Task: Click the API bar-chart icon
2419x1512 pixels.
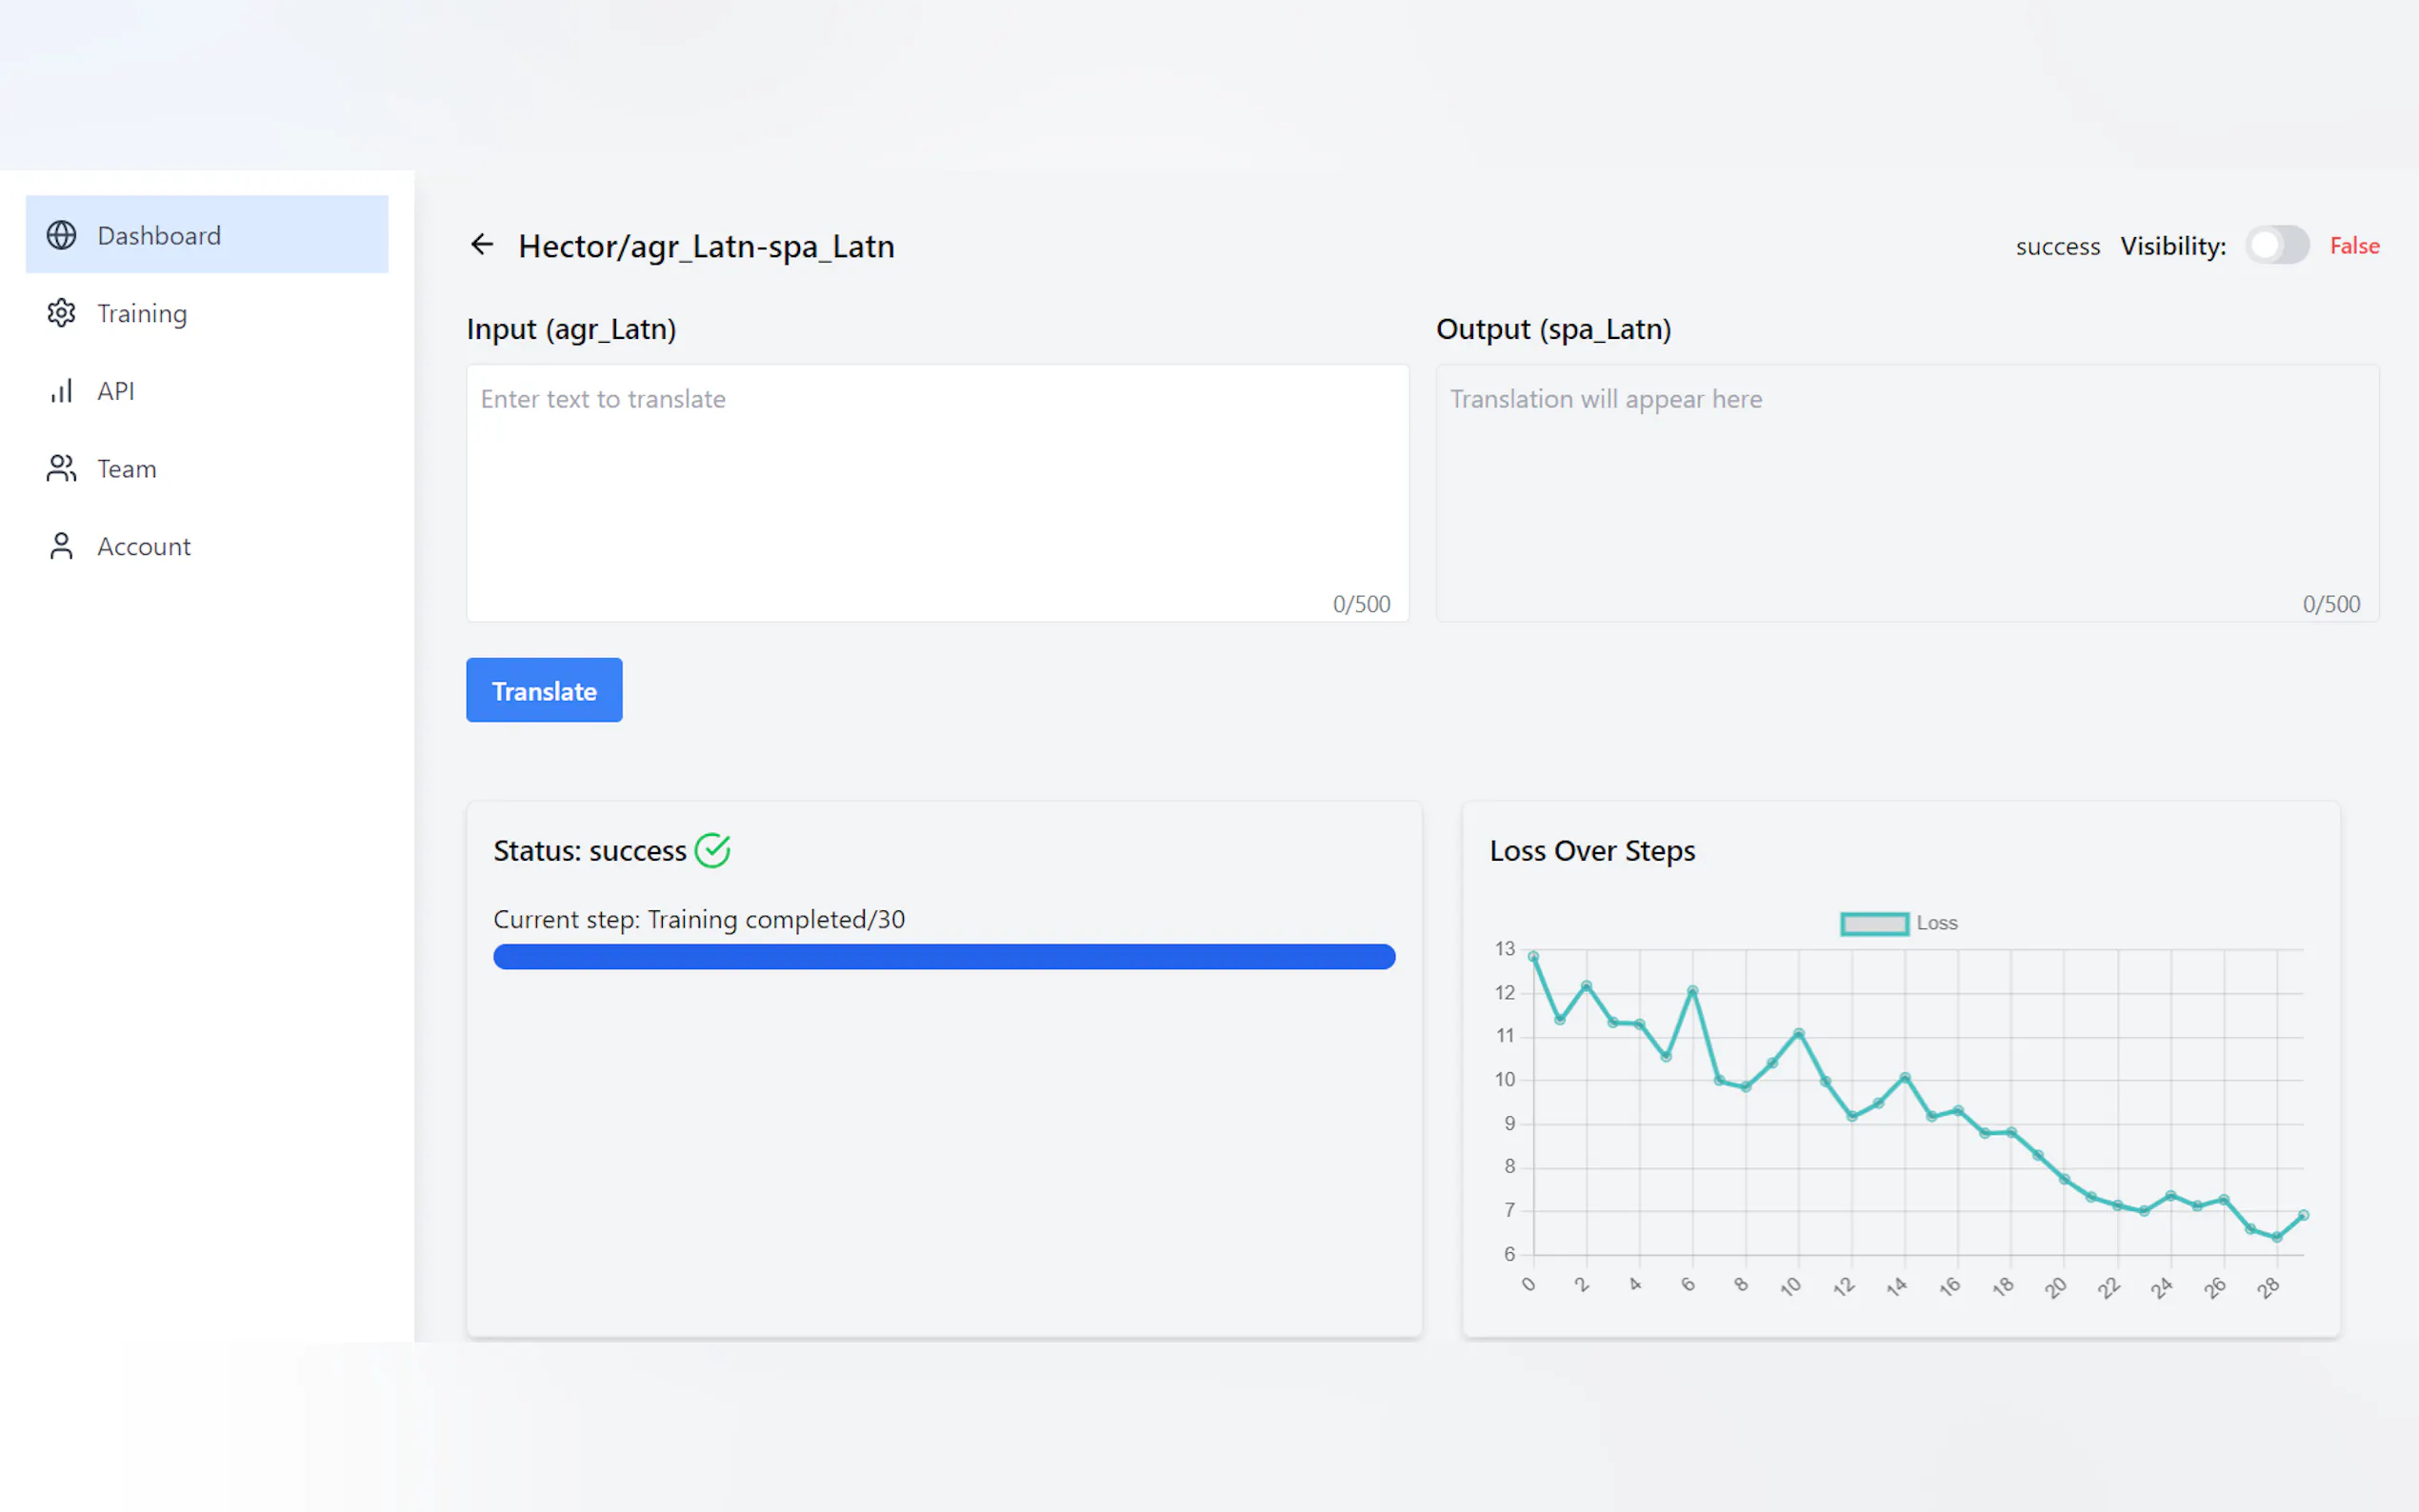Action: coord(61,391)
